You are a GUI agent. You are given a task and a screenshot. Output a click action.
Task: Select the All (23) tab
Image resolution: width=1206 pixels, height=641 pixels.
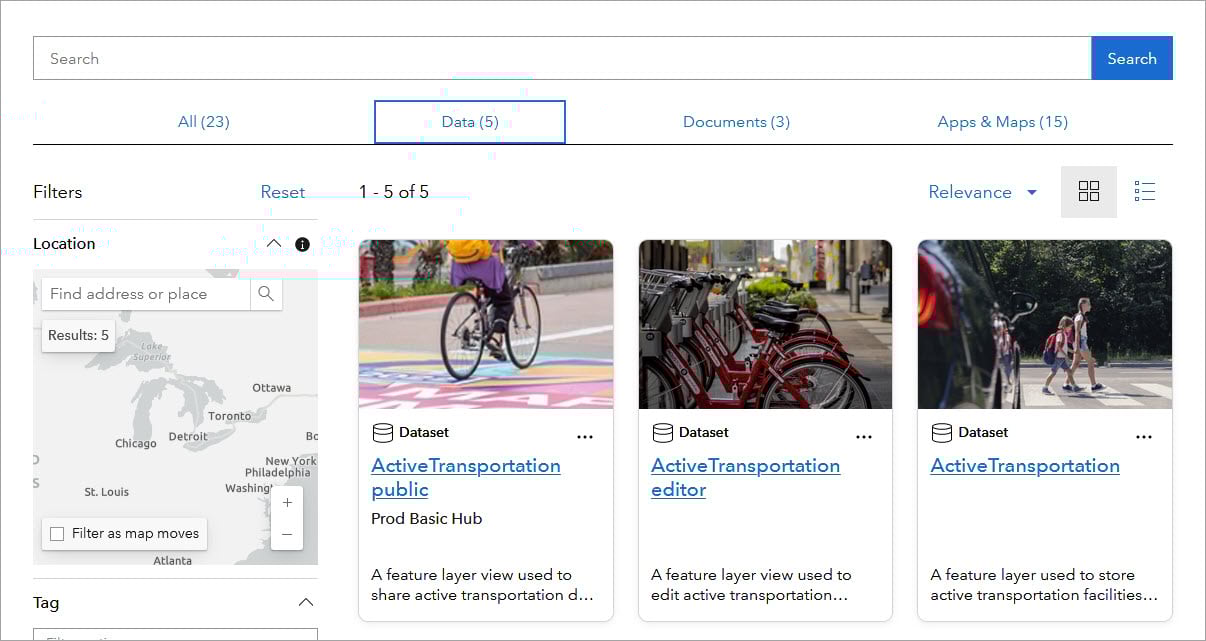(x=204, y=122)
